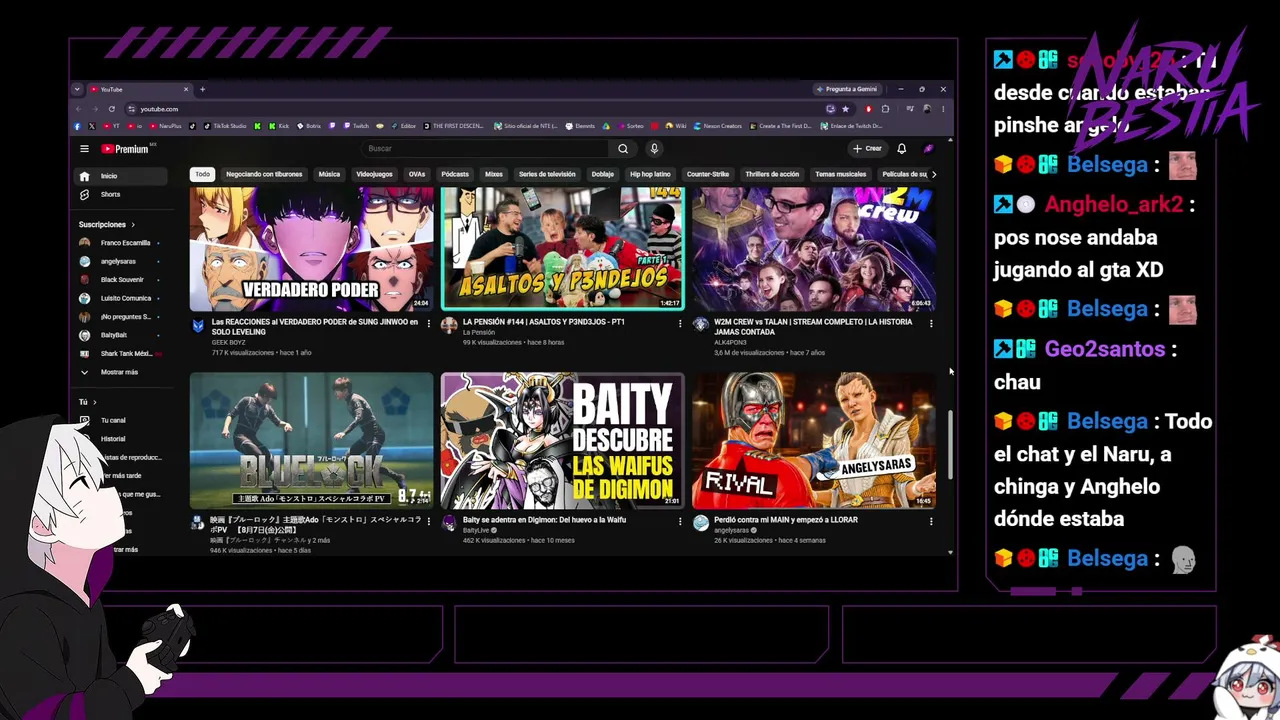Go to Inicio in the sidebar

(x=122, y=176)
